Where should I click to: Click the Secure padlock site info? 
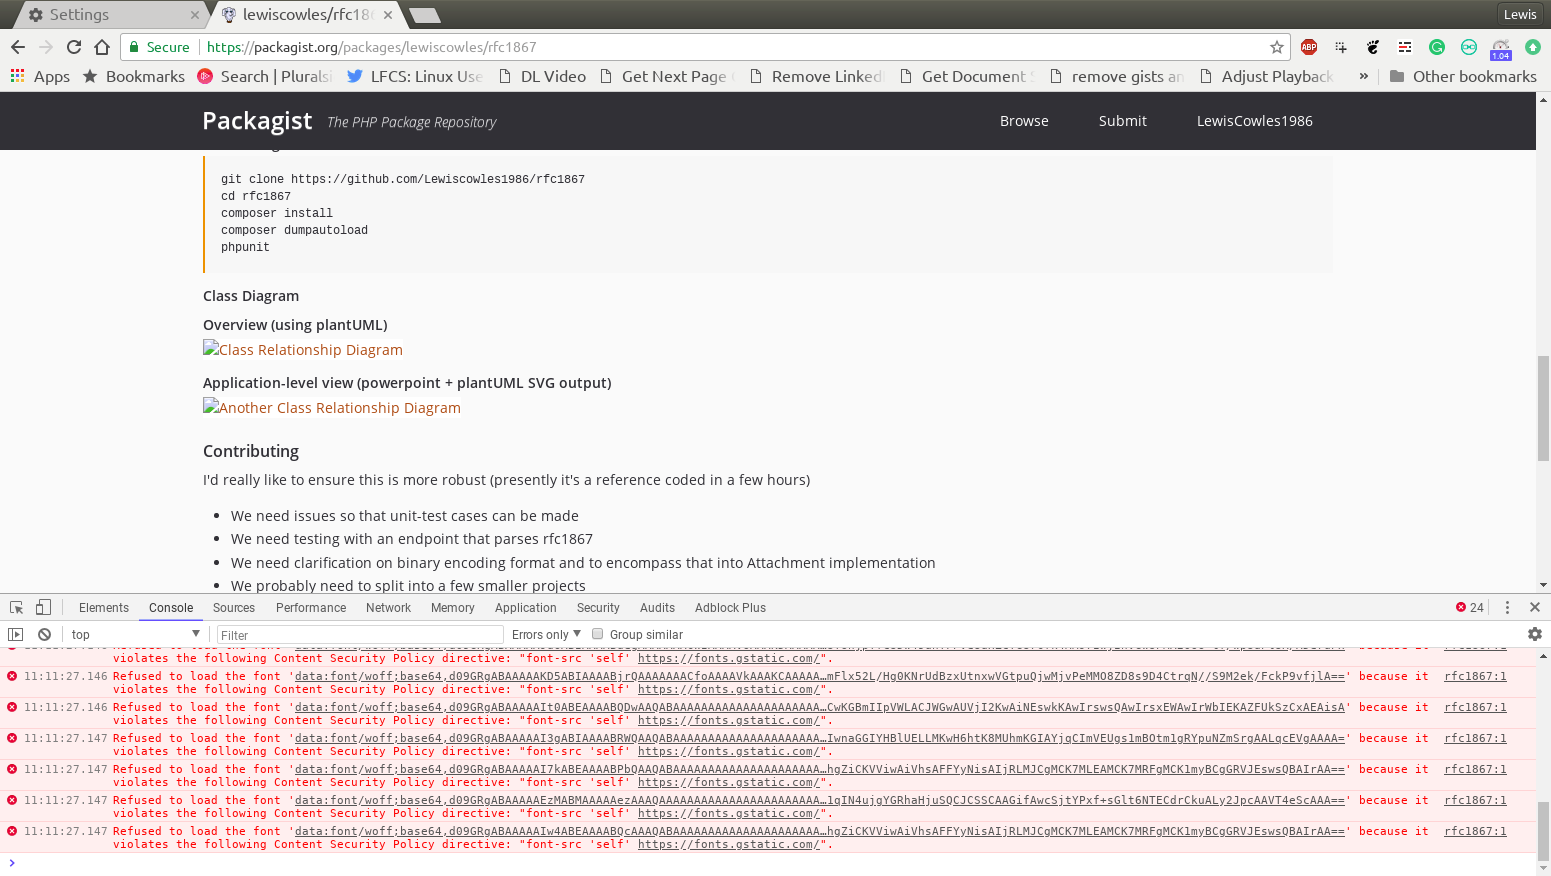pyautogui.click(x=159, y=47)
